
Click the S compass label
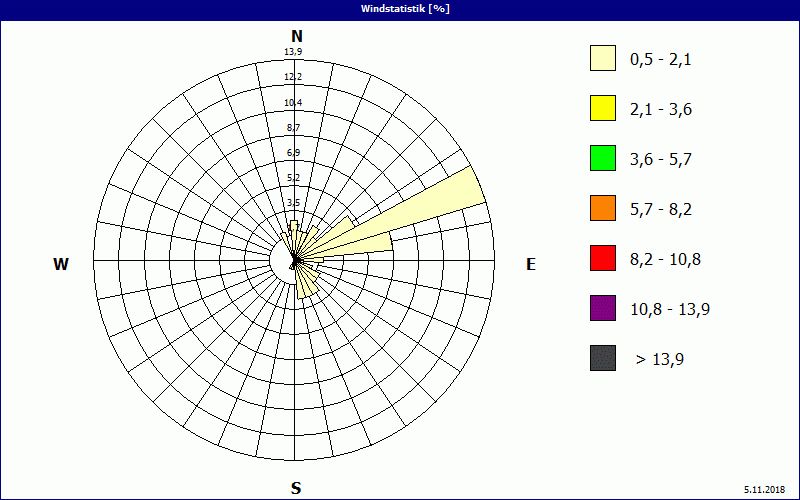pos(296,488)
